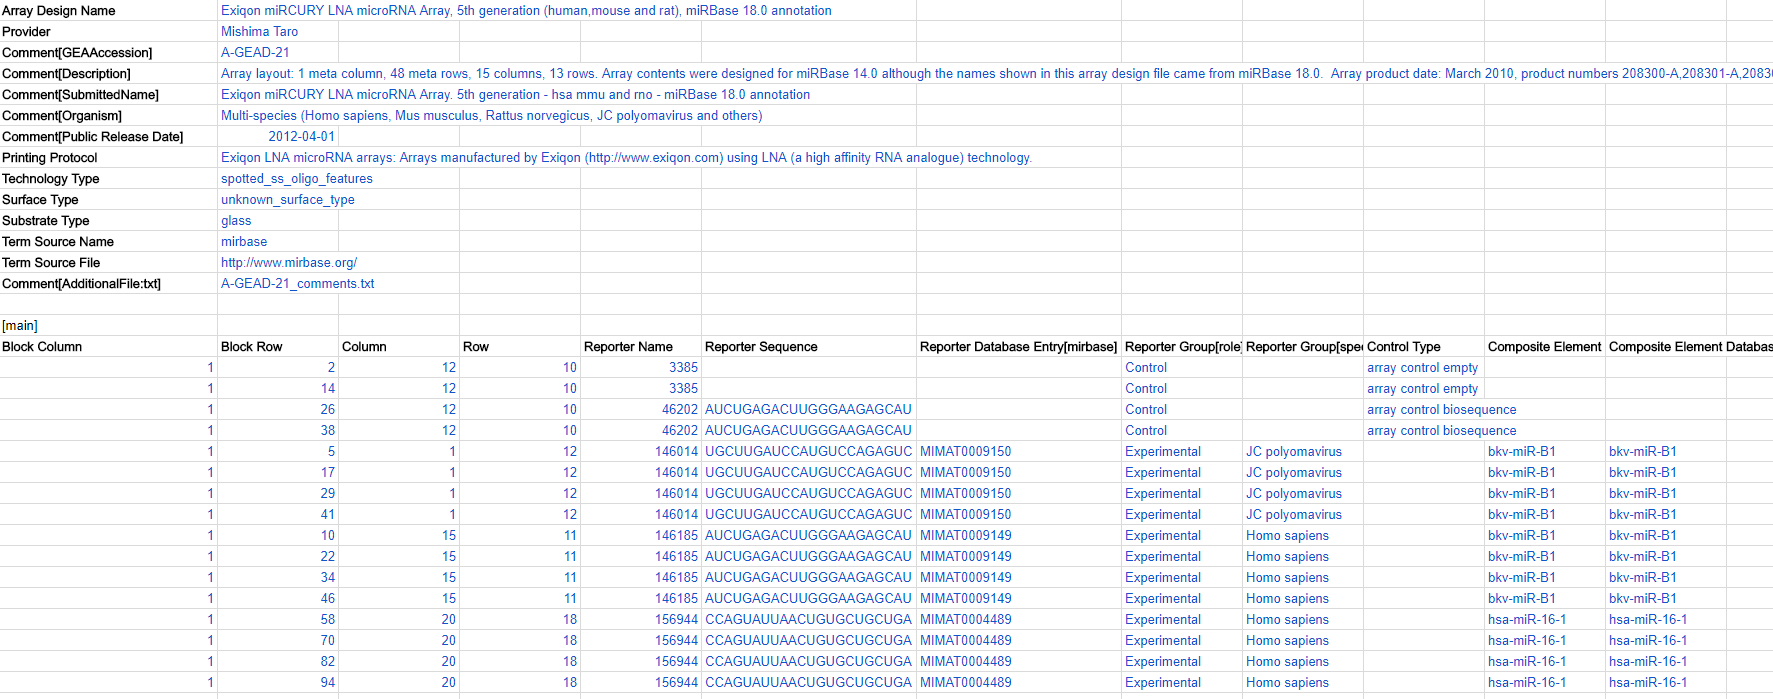Click the Control Type header cell
The width and height of the screenshot is (1773, 699).
[1403, 347]
